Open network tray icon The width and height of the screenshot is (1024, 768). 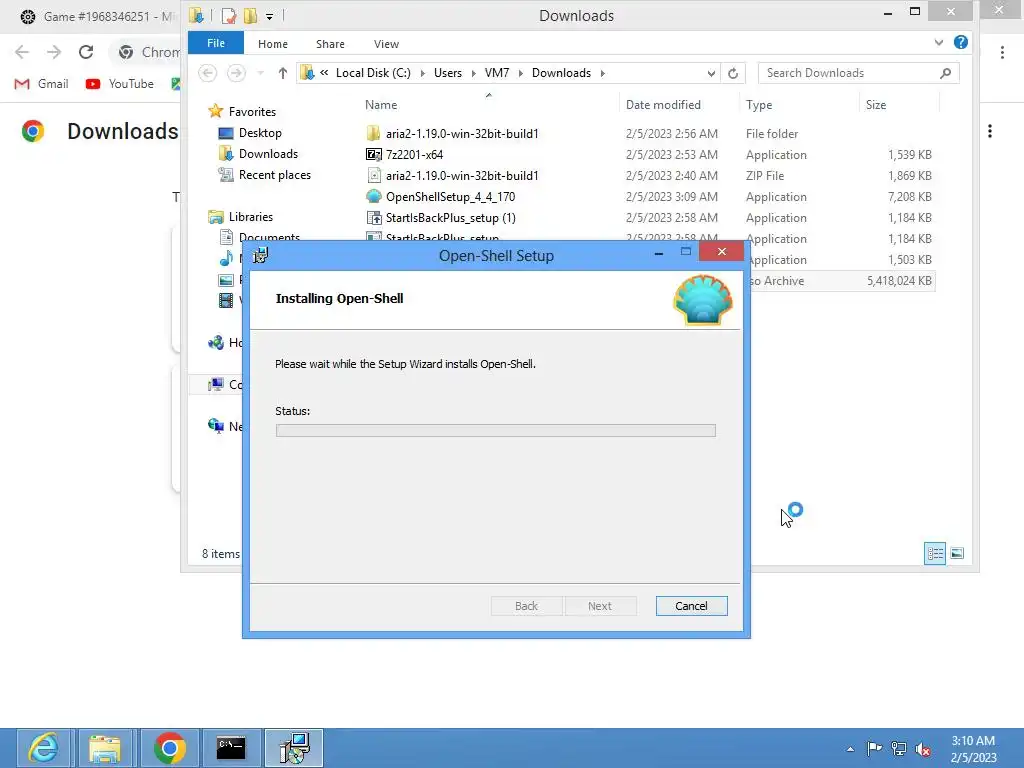point(899,748)
